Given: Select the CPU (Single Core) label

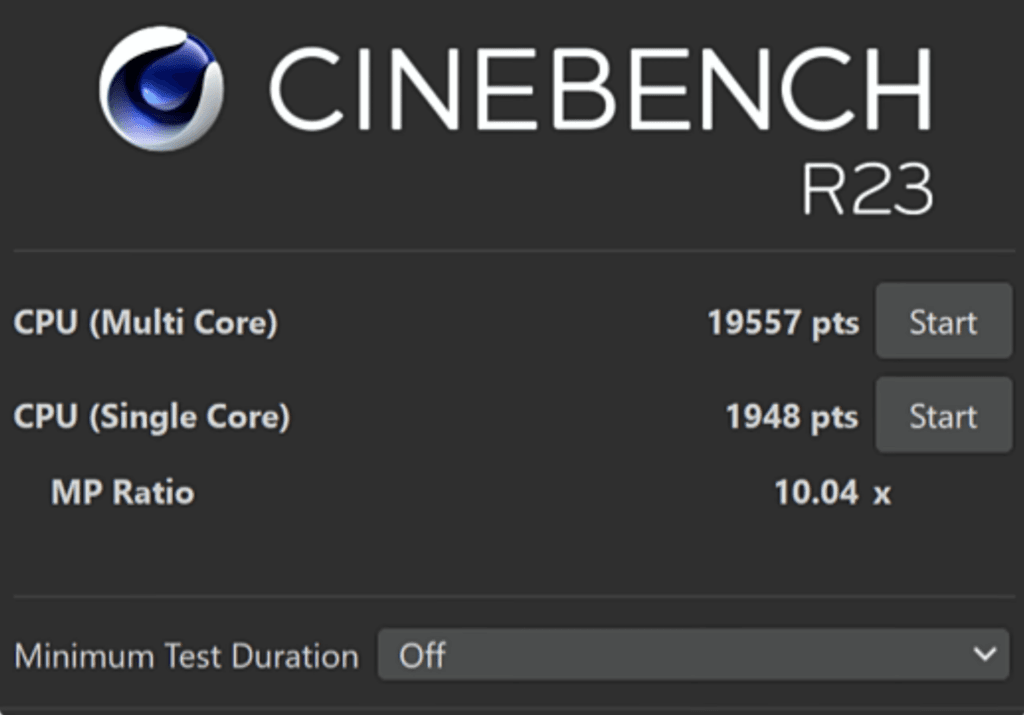Looking at the screenshot, I should [x=152, y=417].
